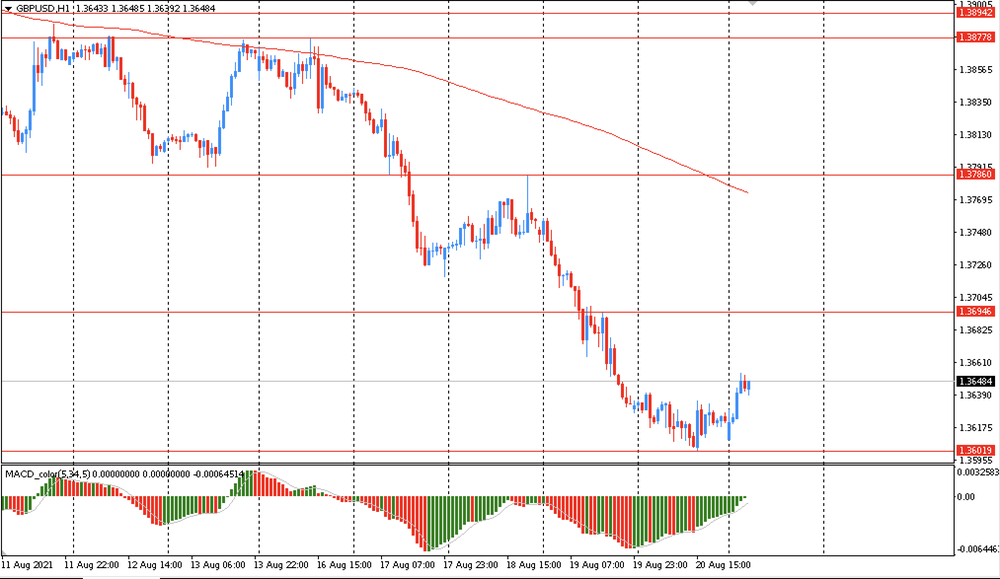Screen dimensions: 1000x579
Task: Click the 13 Aug 06:00 time label
Action: click(x=218, y=565)
